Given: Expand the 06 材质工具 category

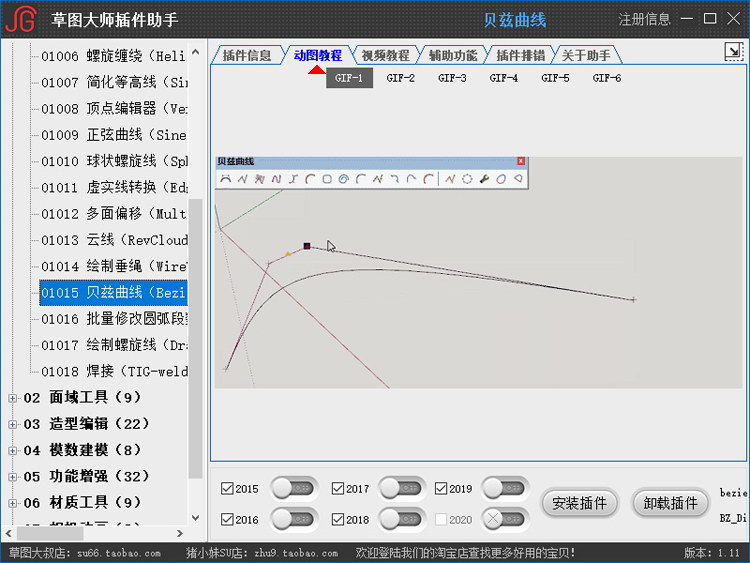Looking at the screenshot, I should pyautogui.click(x=13, y=503).
